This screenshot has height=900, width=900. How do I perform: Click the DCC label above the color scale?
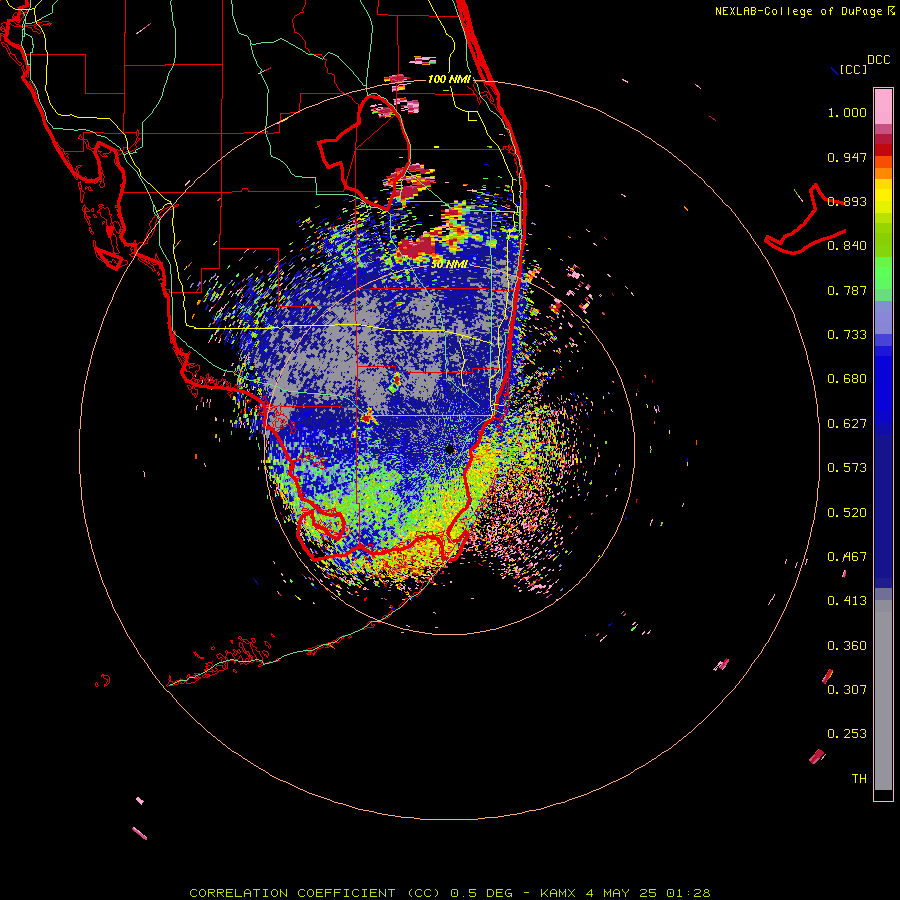(x=878, y=60)
